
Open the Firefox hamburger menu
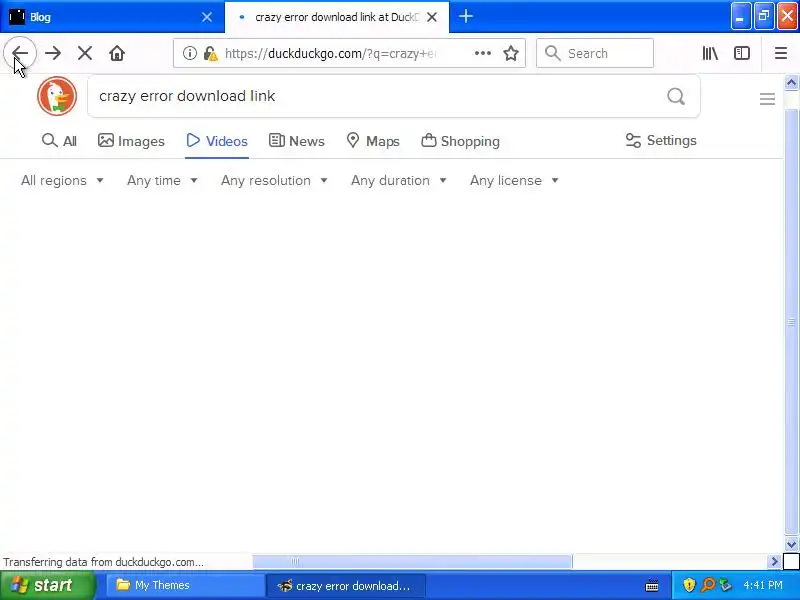(781, 53)
